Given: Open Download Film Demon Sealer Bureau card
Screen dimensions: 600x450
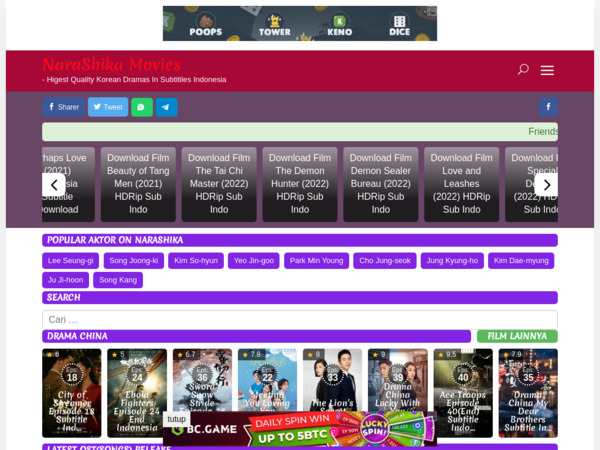Looking at the screenshot, I should [381, 184].
